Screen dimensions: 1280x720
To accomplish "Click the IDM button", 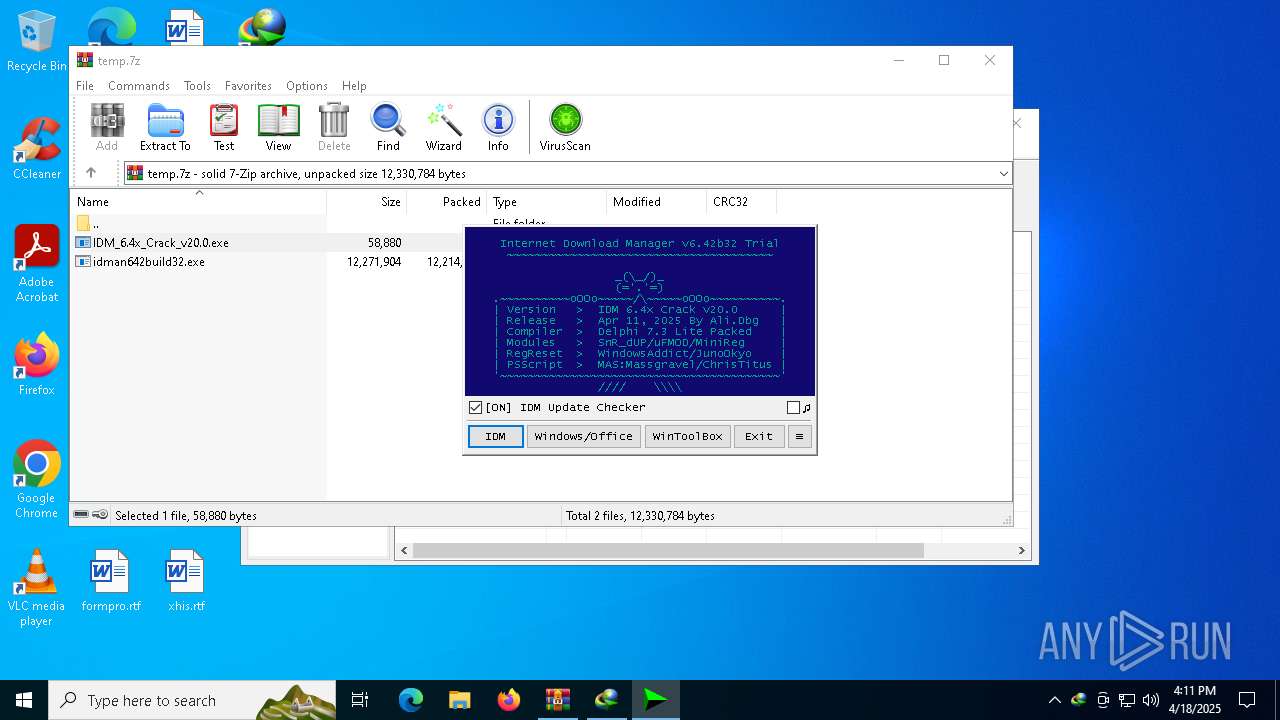I will click(496, 437).
